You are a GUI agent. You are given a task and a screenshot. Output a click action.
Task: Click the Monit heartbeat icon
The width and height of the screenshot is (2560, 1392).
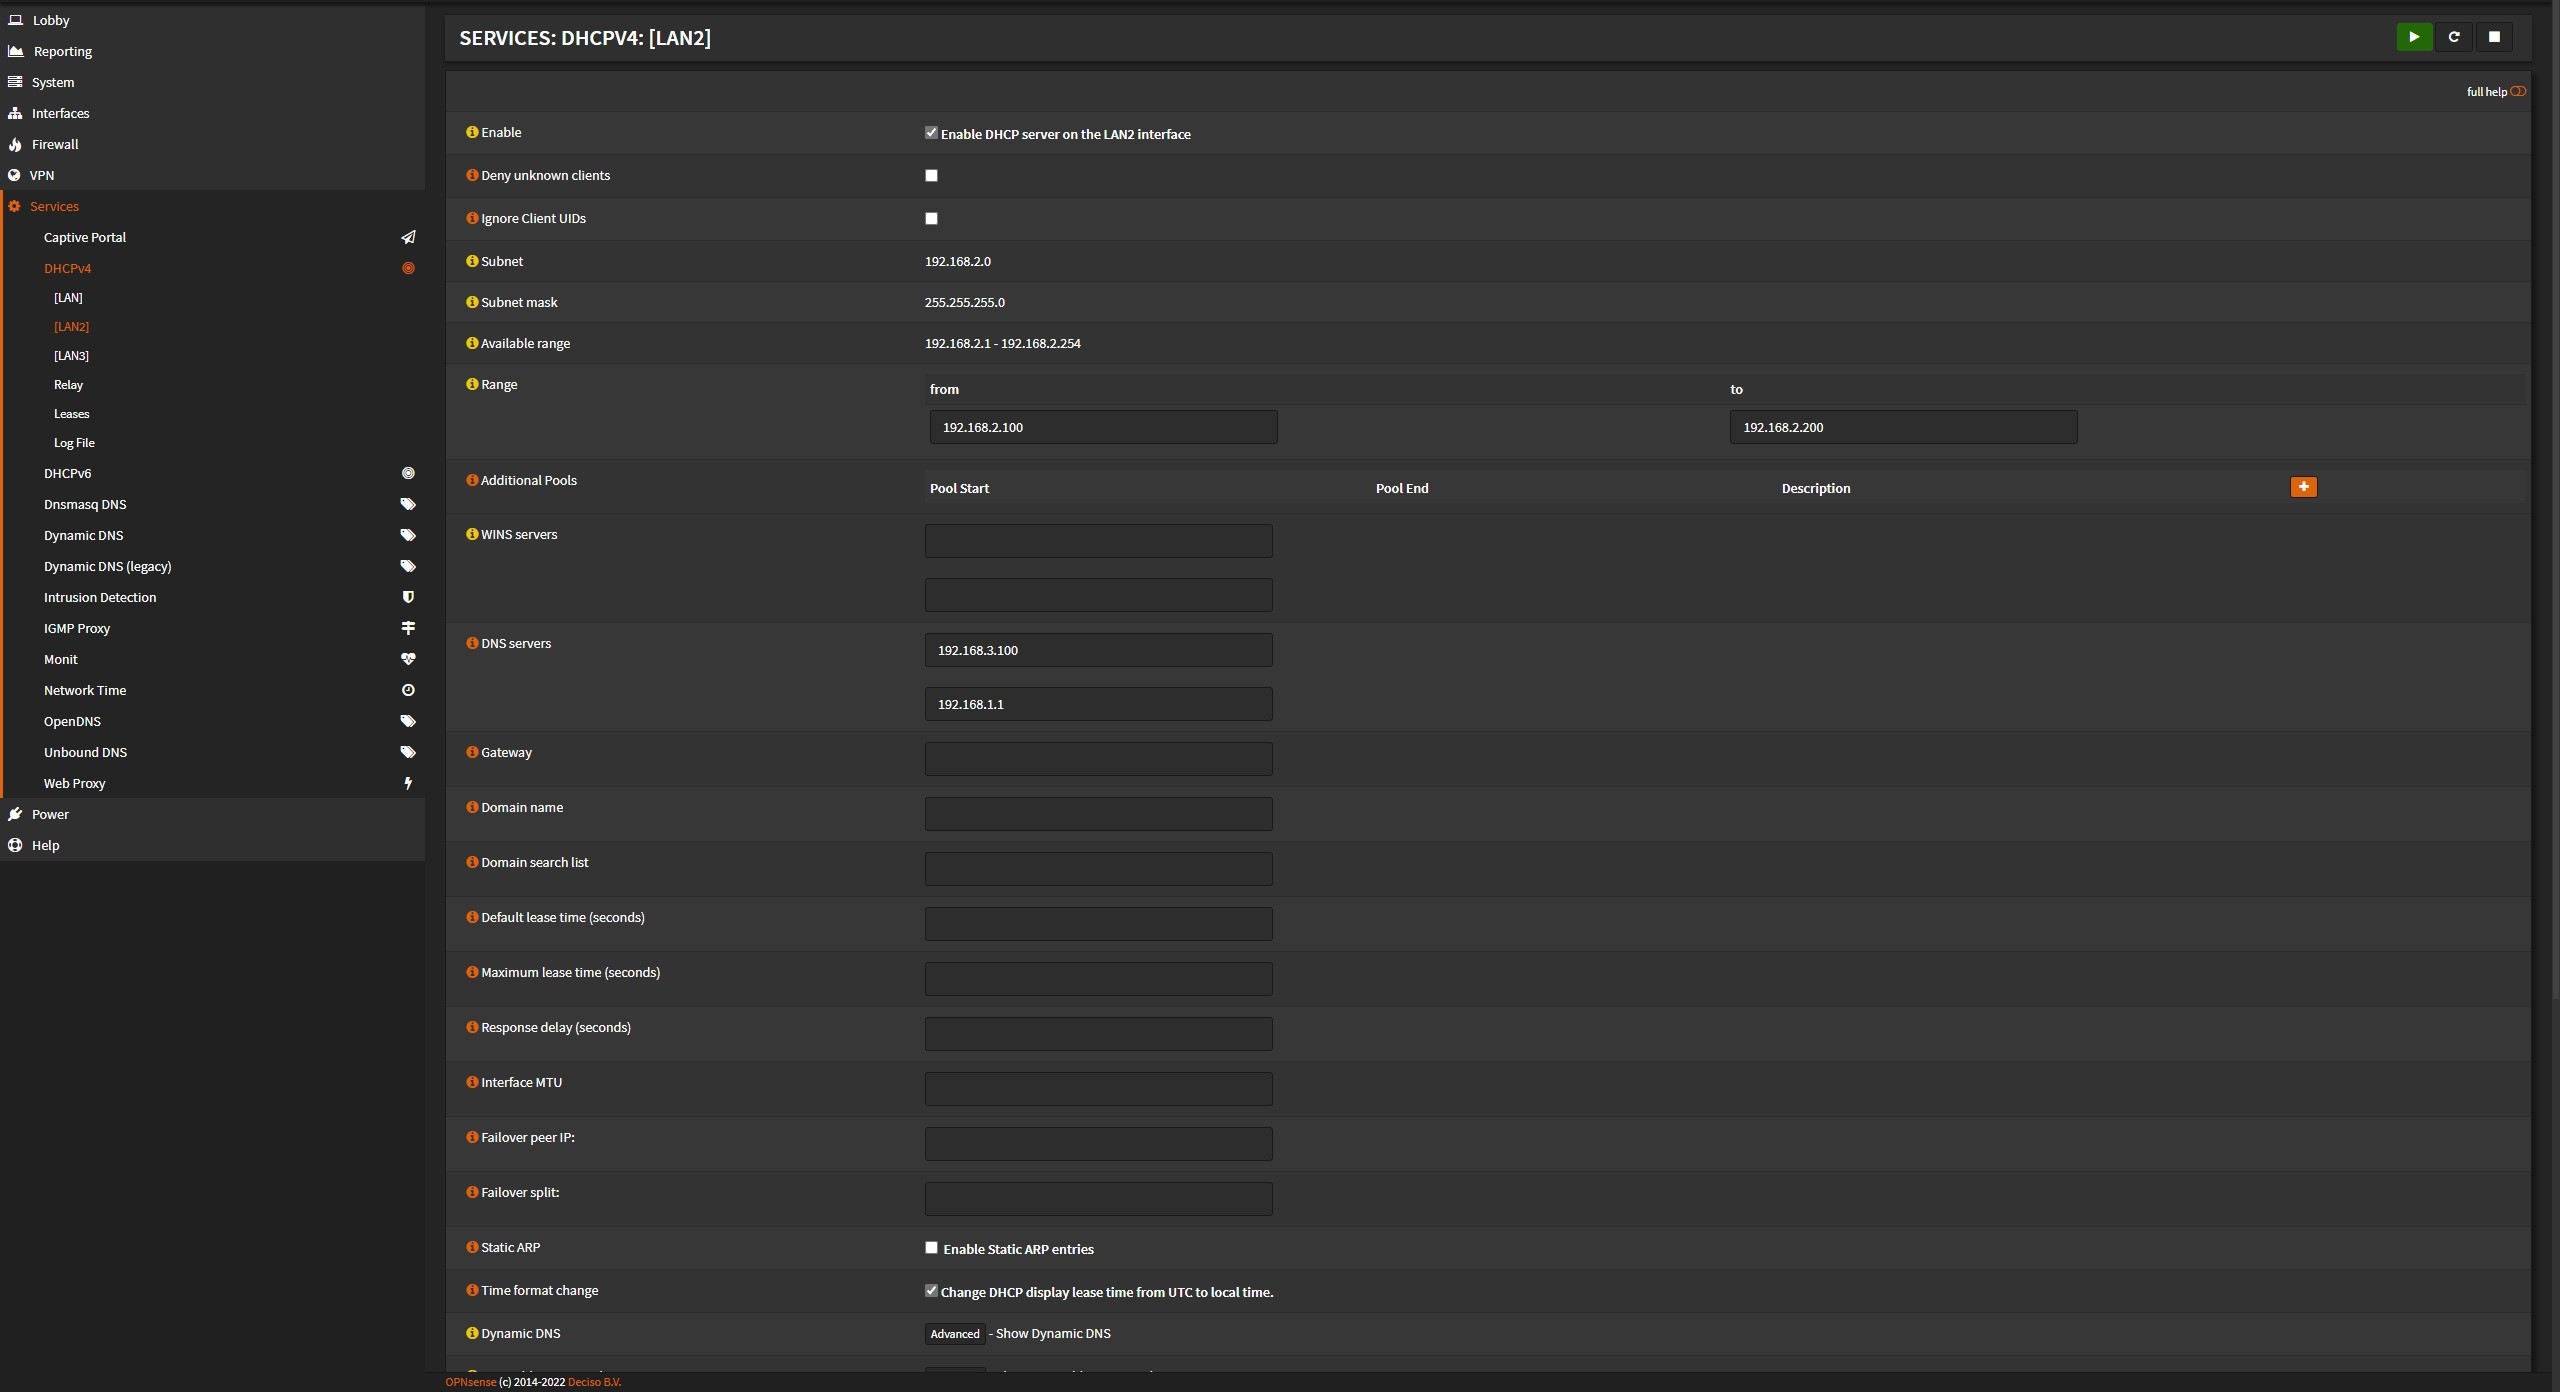(408, 659)
